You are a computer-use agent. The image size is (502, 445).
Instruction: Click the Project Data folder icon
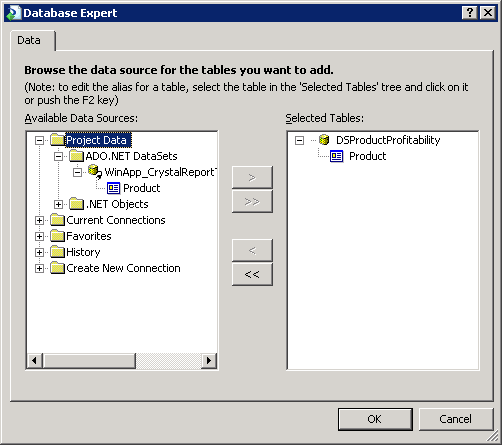pos(57,140)
